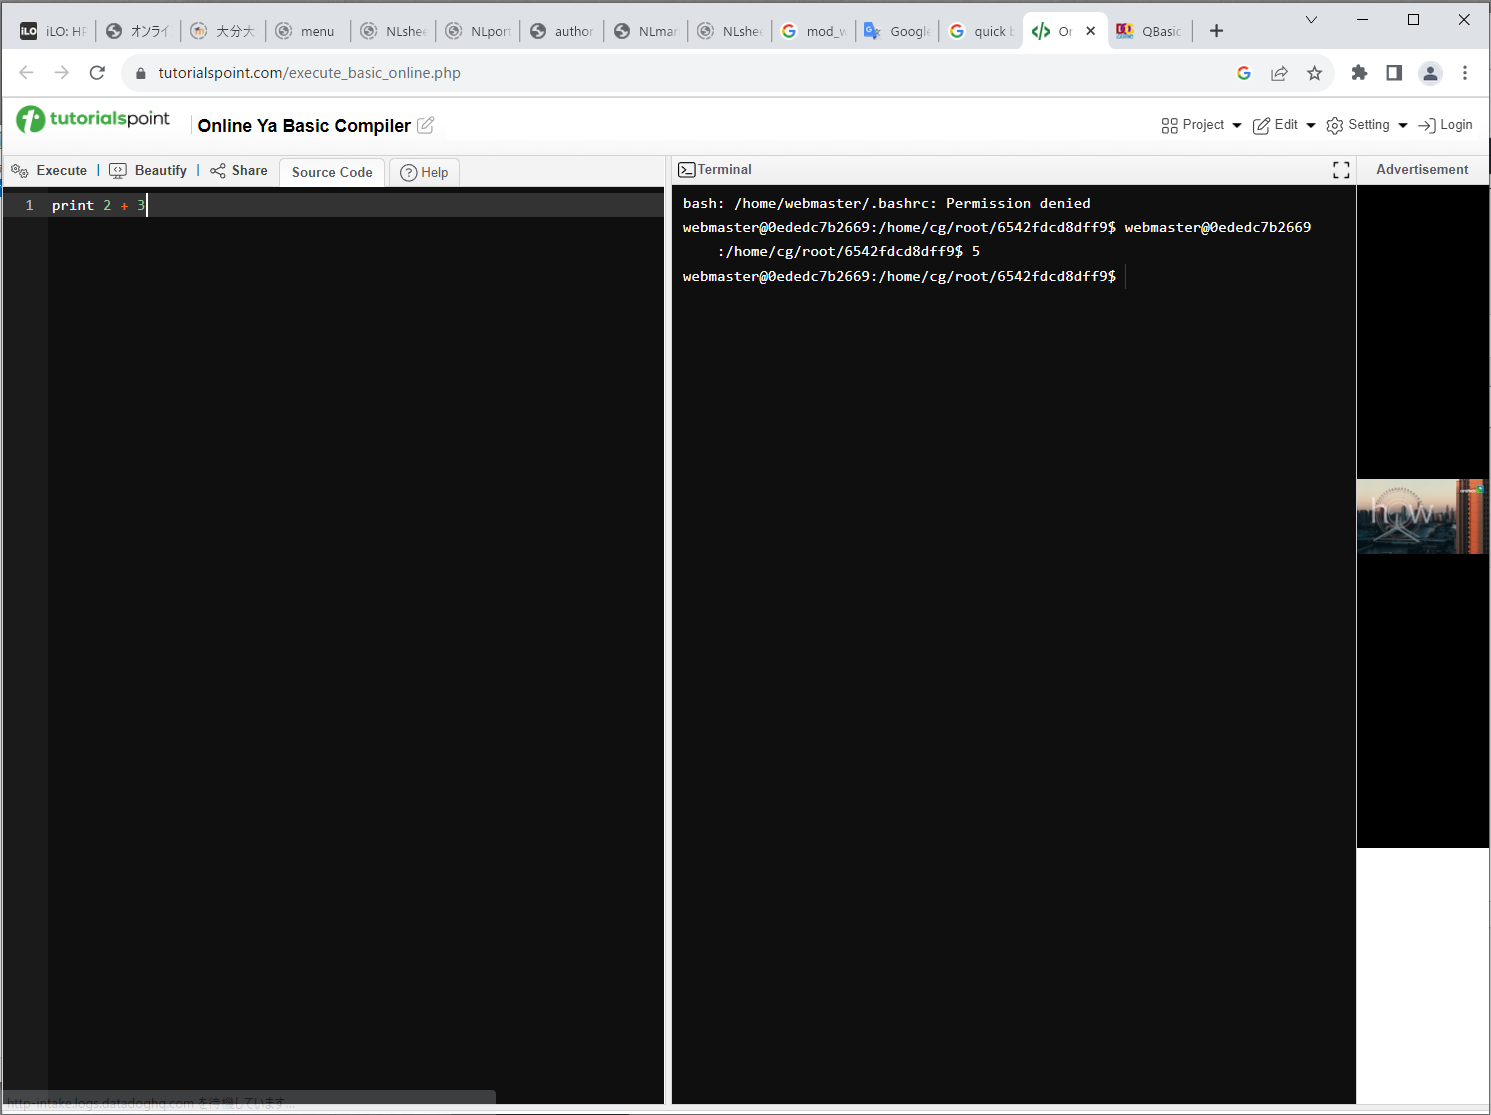
Task: Open the Share option
Action: pos(240,171)
